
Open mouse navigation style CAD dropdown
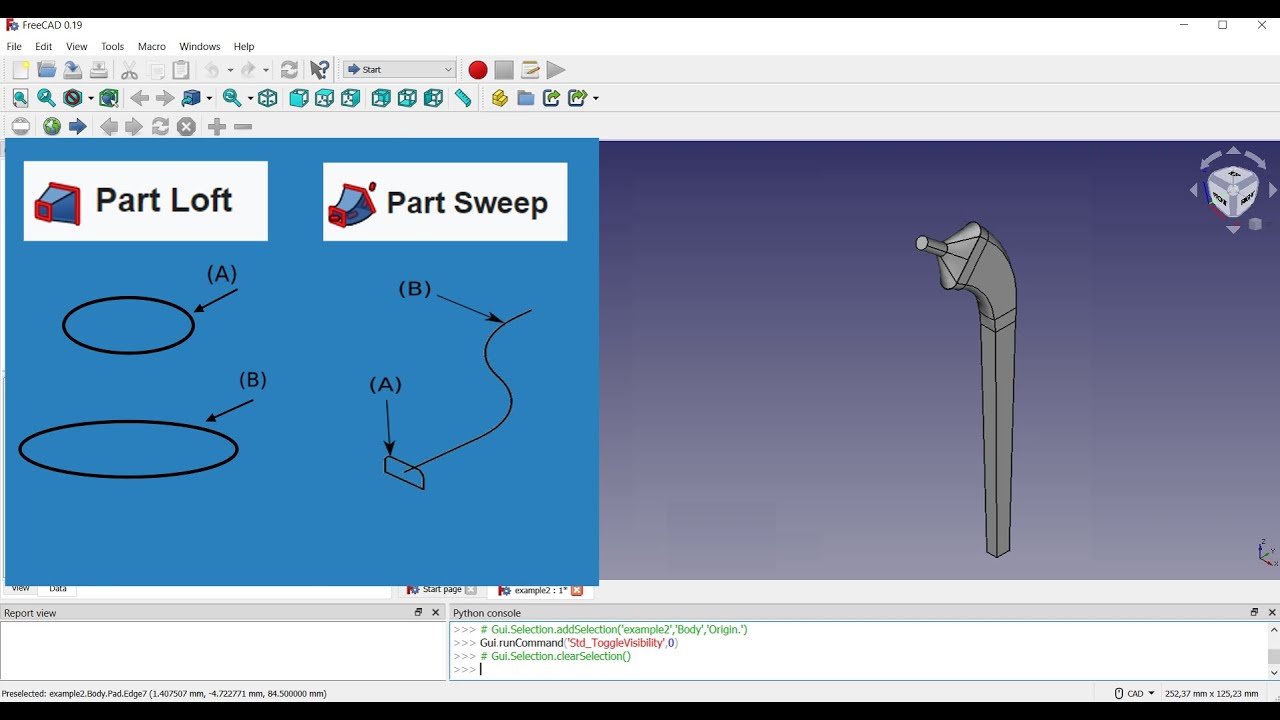tap(1134, 693)
